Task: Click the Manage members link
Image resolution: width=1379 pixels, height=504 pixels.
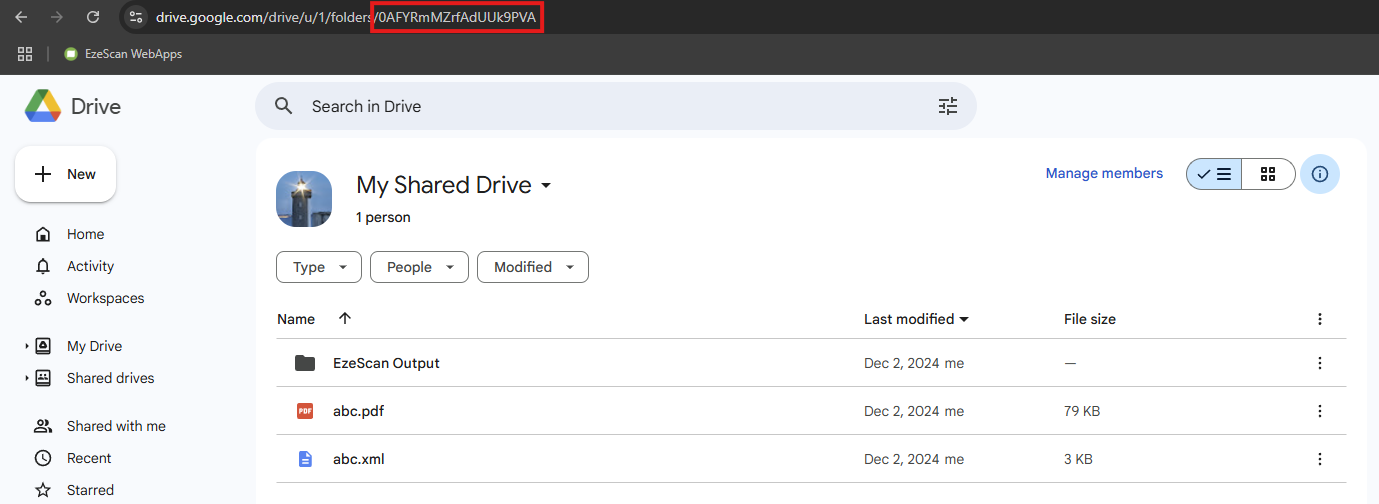Action: (1104, 173)
